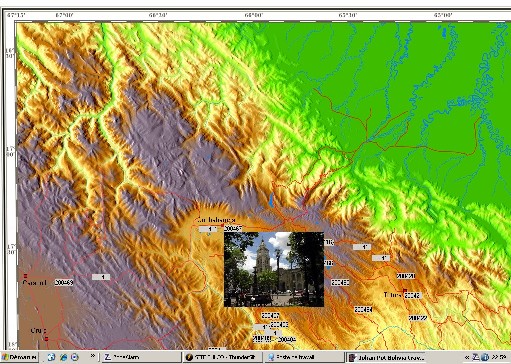This screenshot has height=364, width=511.
Task: Click the waypoint label beside Cochabamba marker
Action: [x=233, y=229]
